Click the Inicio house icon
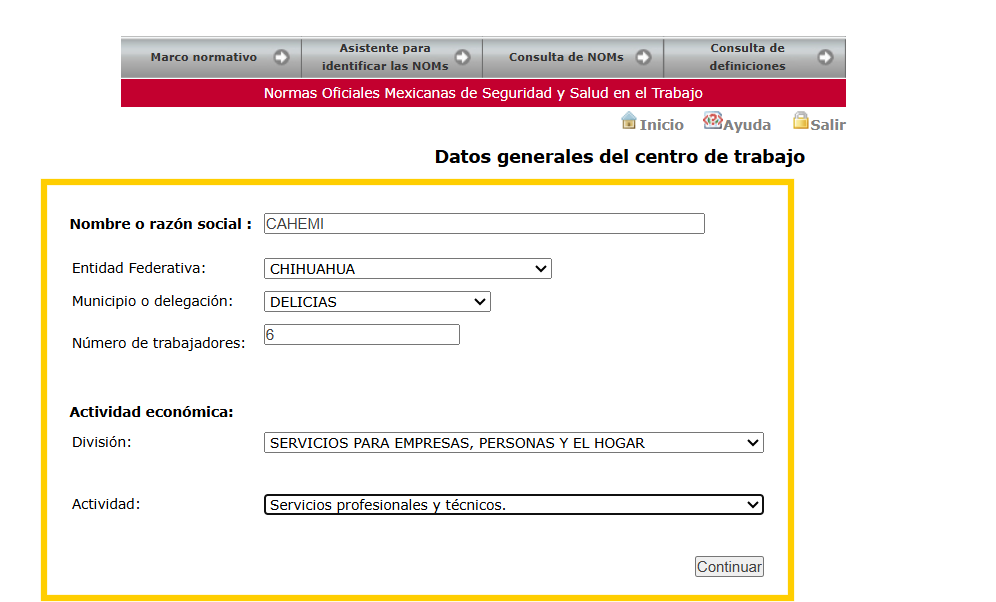996x602 pixels. pos(629,121)
